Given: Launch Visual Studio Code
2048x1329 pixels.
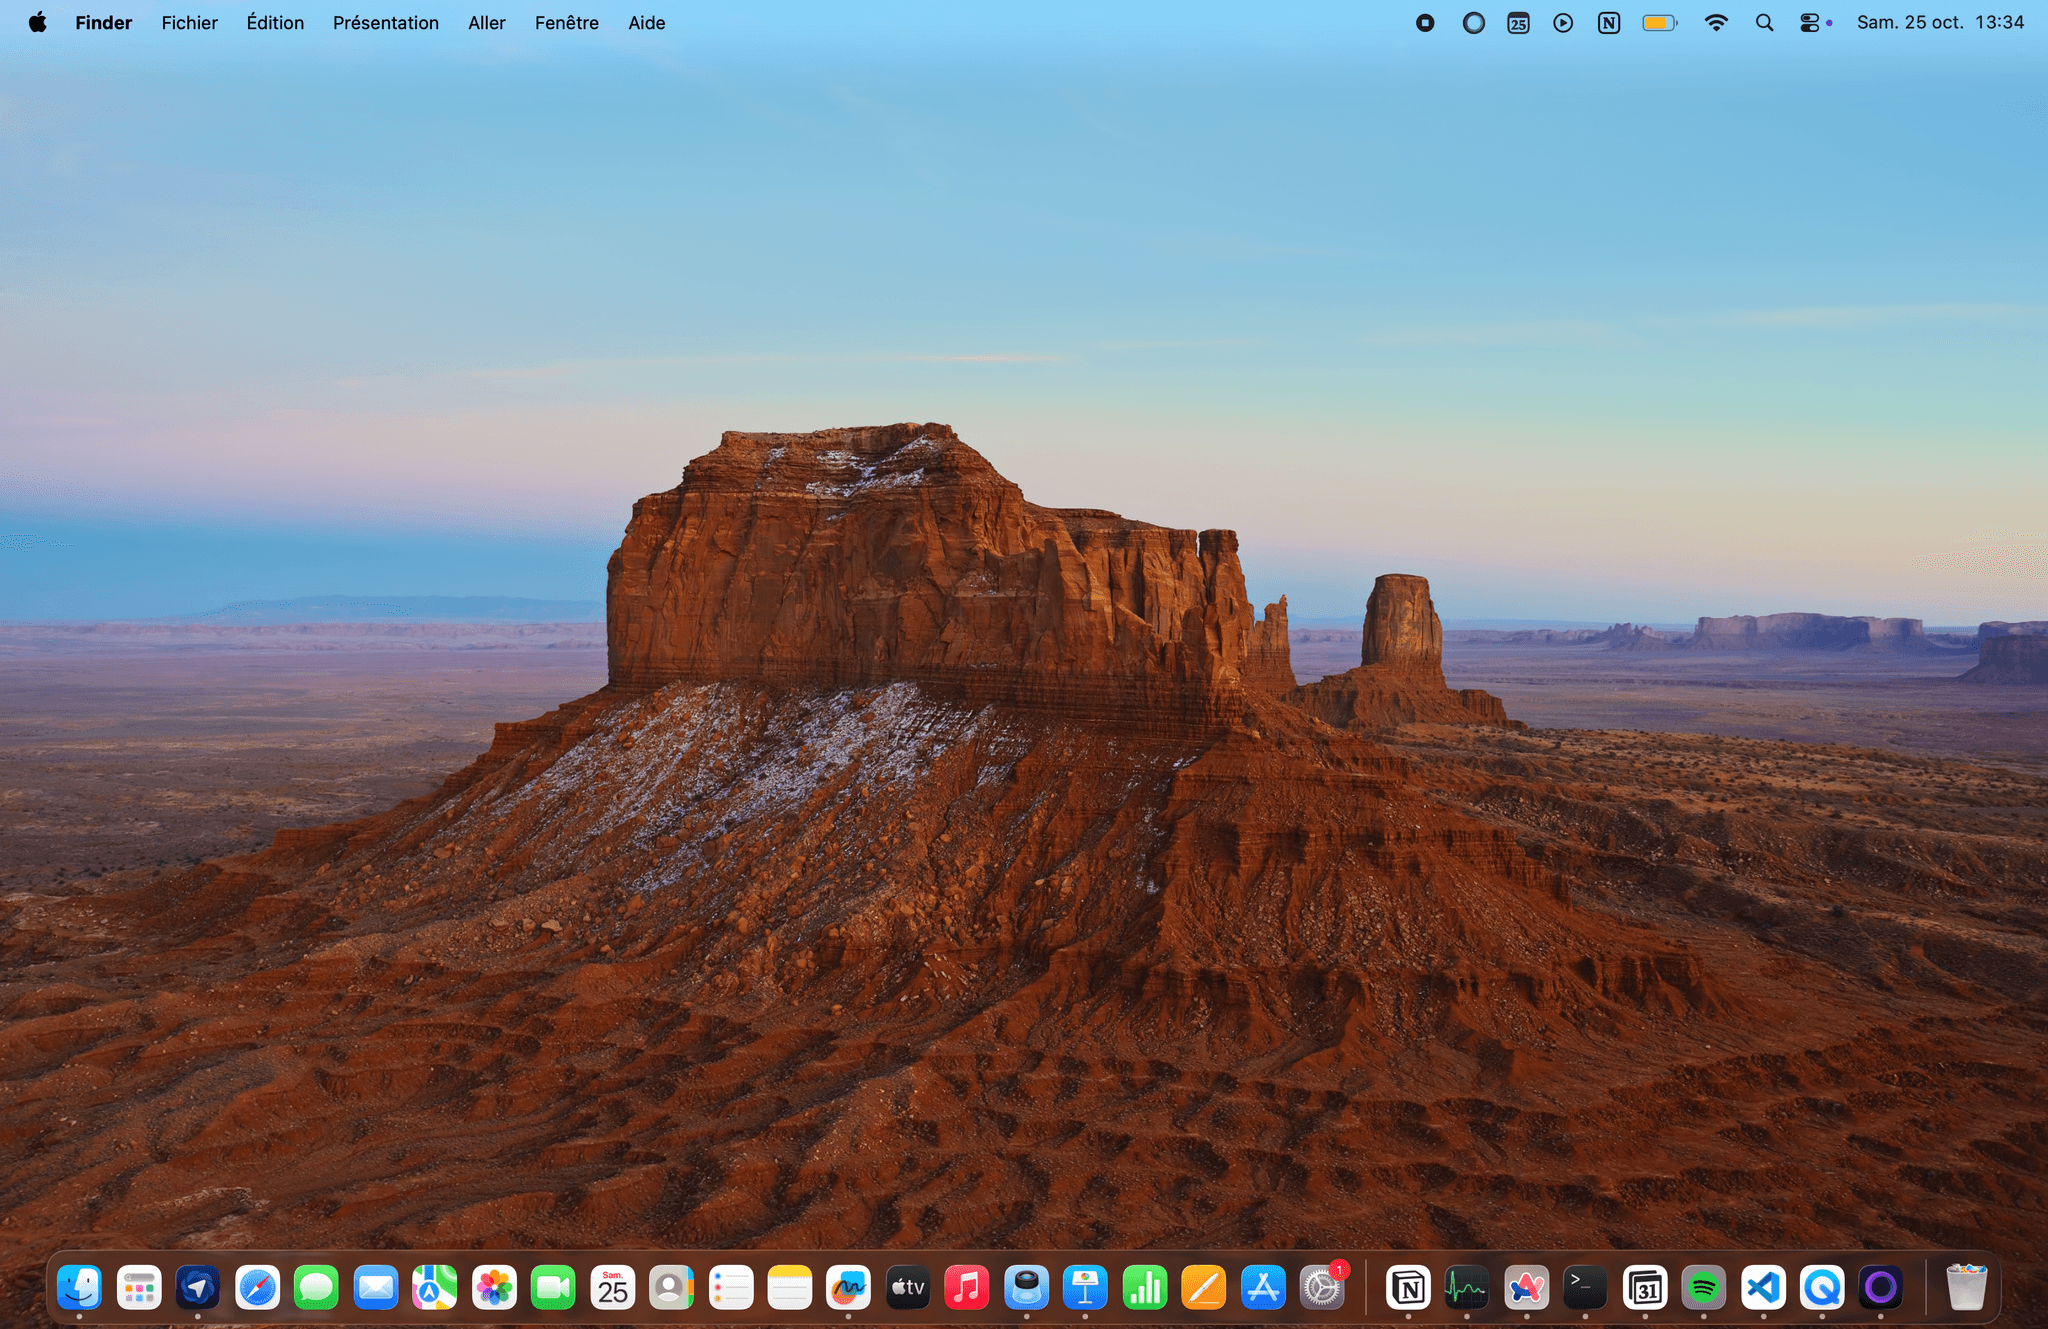Looking at the screenshot, I should pos(1762,1288).
